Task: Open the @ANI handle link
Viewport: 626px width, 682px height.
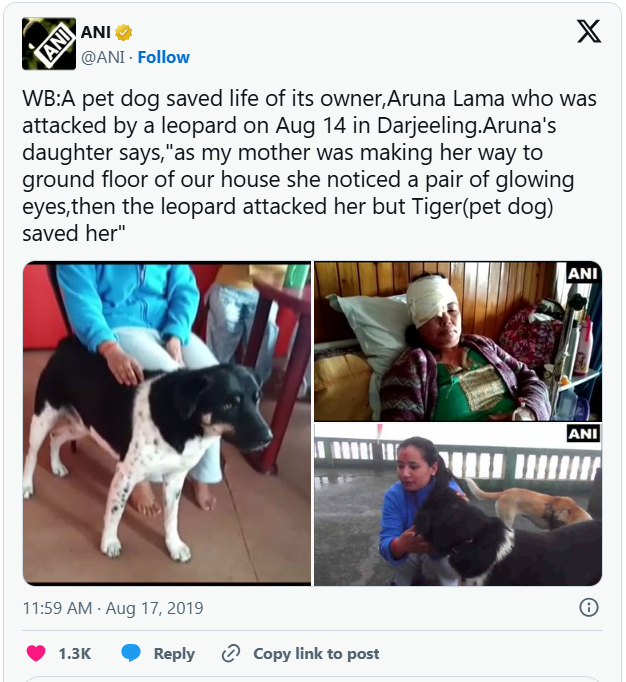Action: click(x=103, y=57)
